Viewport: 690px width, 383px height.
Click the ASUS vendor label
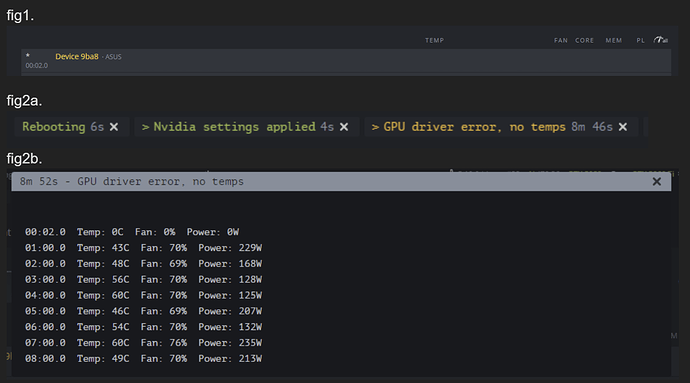click(x=113, y=57)
